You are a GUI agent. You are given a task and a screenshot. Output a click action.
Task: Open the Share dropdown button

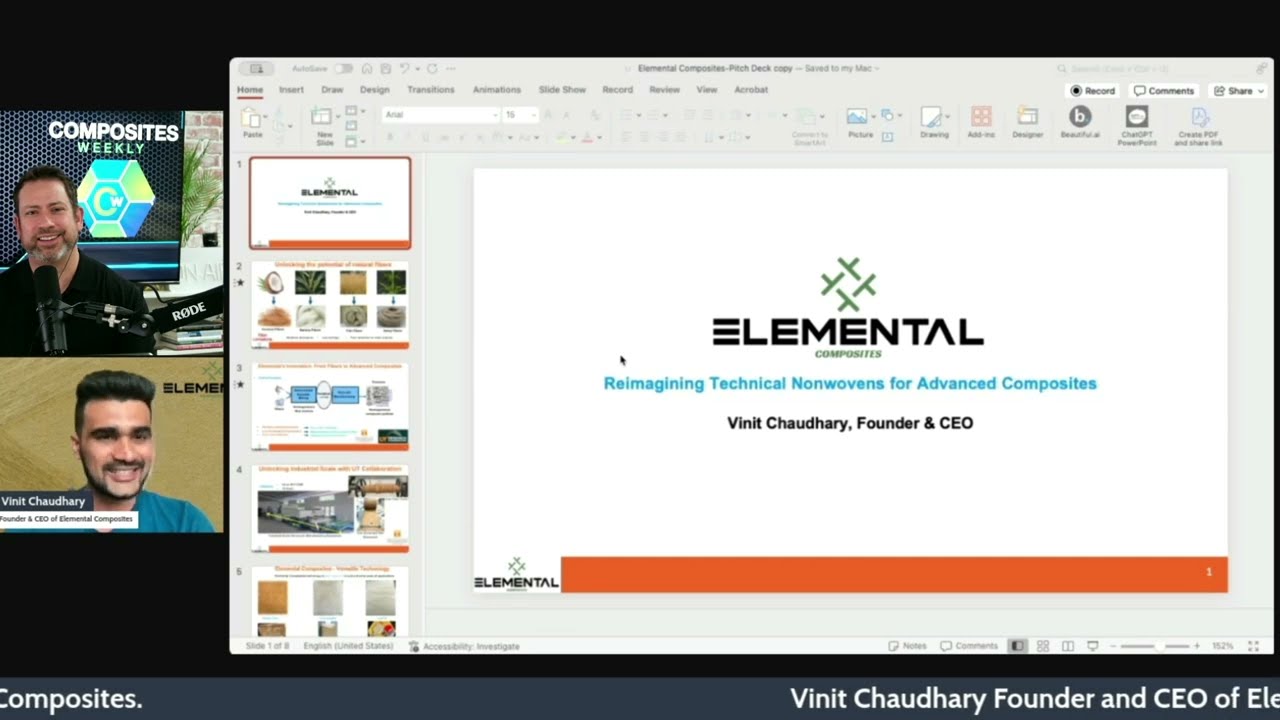[x=1238, y=90]
